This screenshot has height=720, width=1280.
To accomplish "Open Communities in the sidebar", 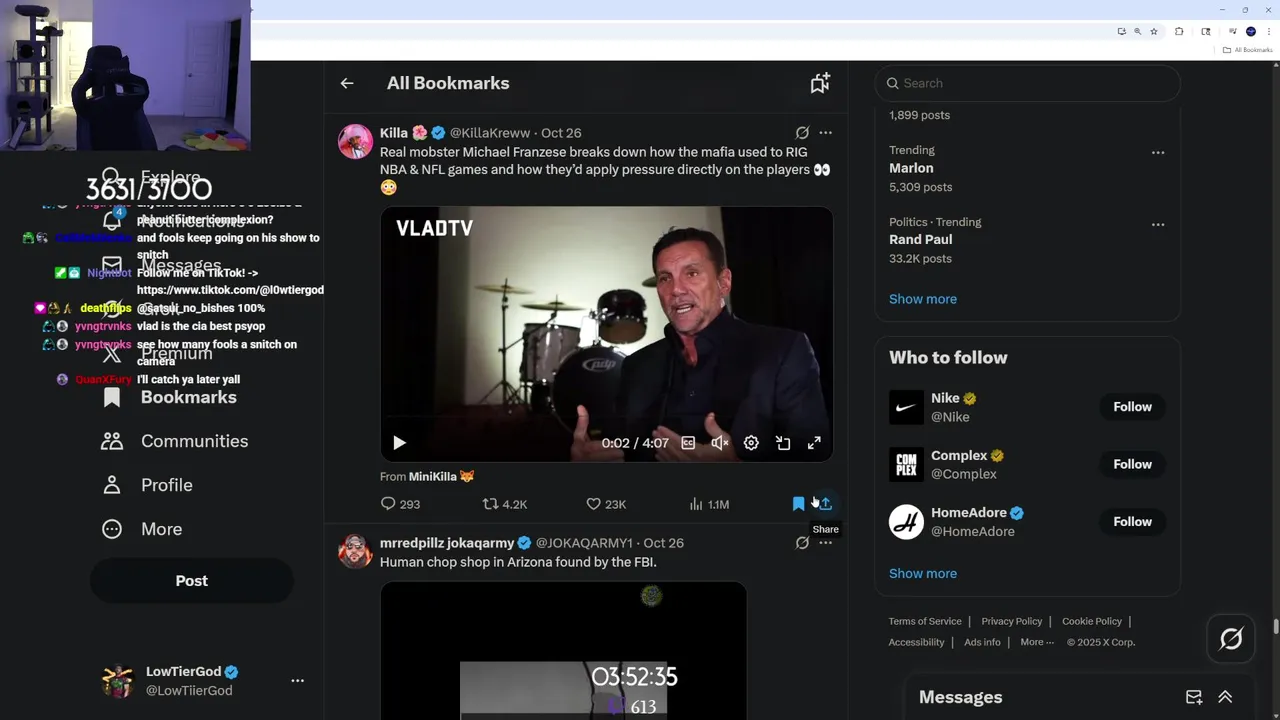I will coord(175,441).
